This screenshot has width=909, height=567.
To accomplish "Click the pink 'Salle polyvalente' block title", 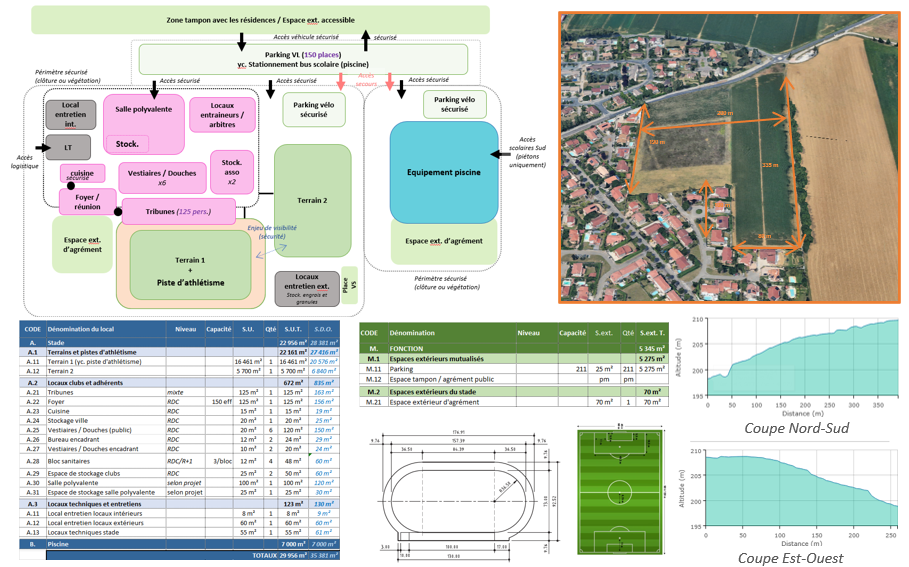I will click(143, 109).
